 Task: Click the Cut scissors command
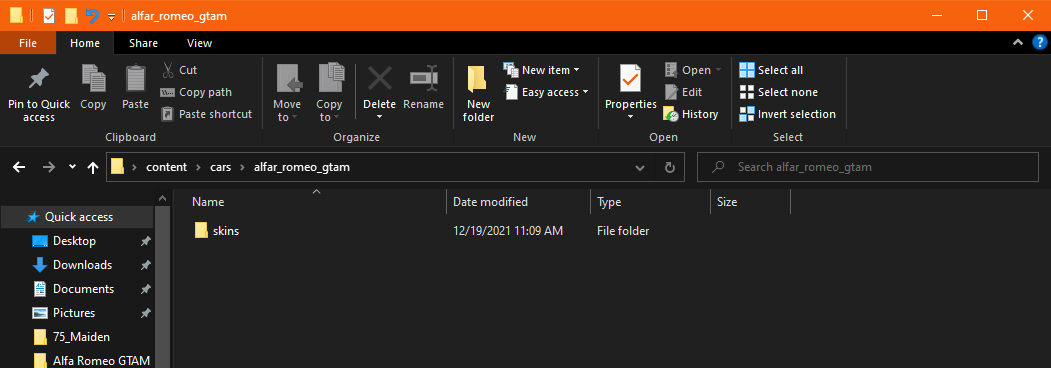pyautogui.click(x=180, y=70)
